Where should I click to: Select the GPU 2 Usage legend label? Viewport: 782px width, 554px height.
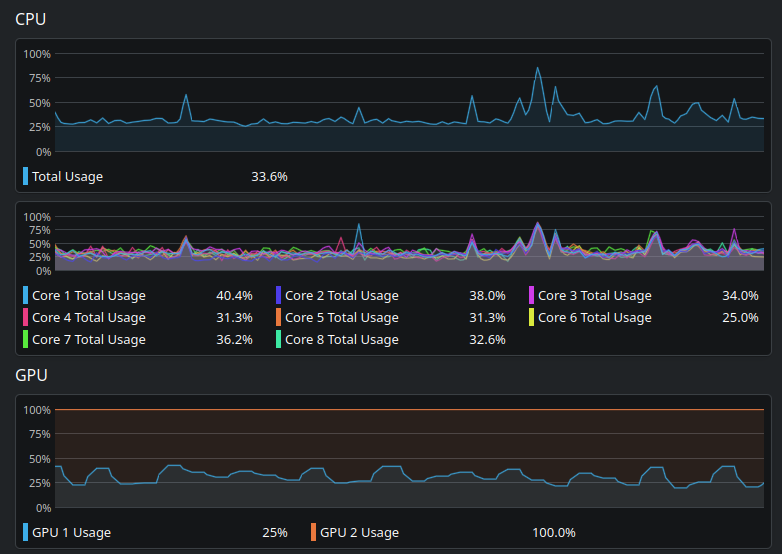(x=359, y=533)
